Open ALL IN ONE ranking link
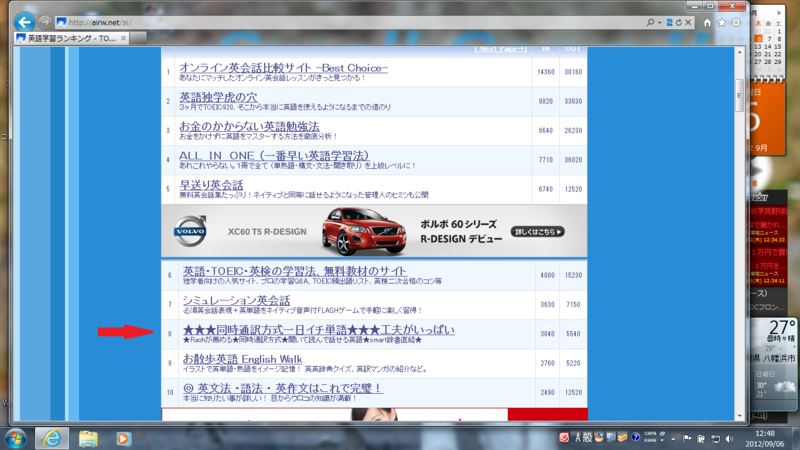800x450 pixels. click(x=274, y=156)
